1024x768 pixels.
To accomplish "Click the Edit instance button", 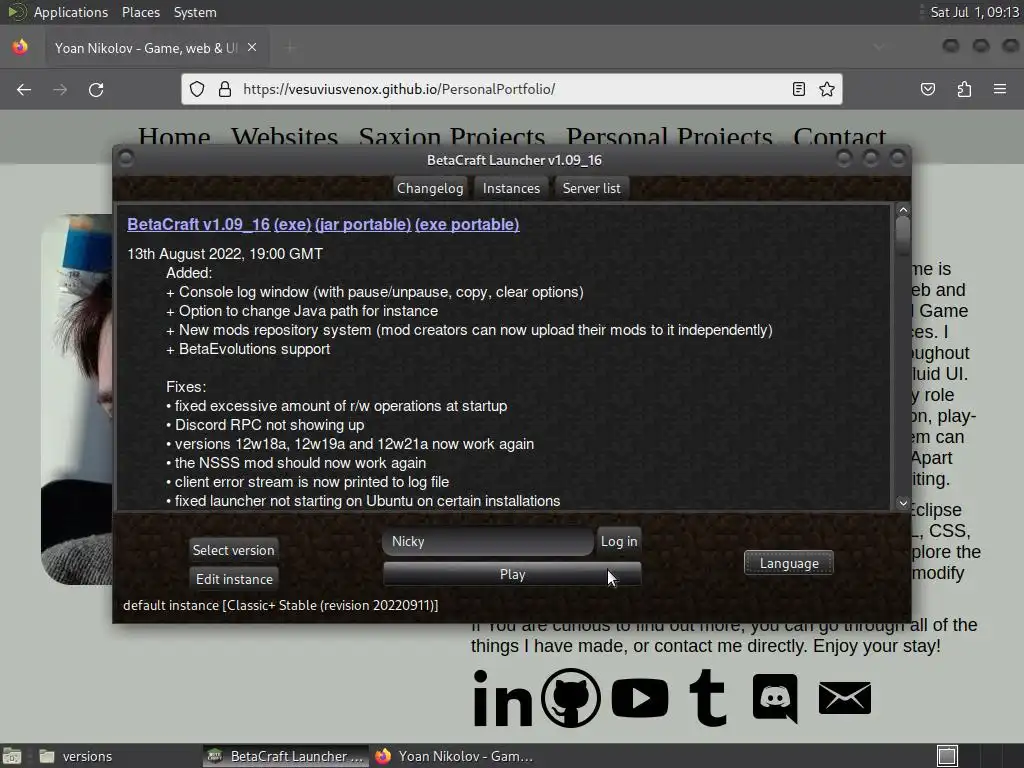I will tap(234, 579).
